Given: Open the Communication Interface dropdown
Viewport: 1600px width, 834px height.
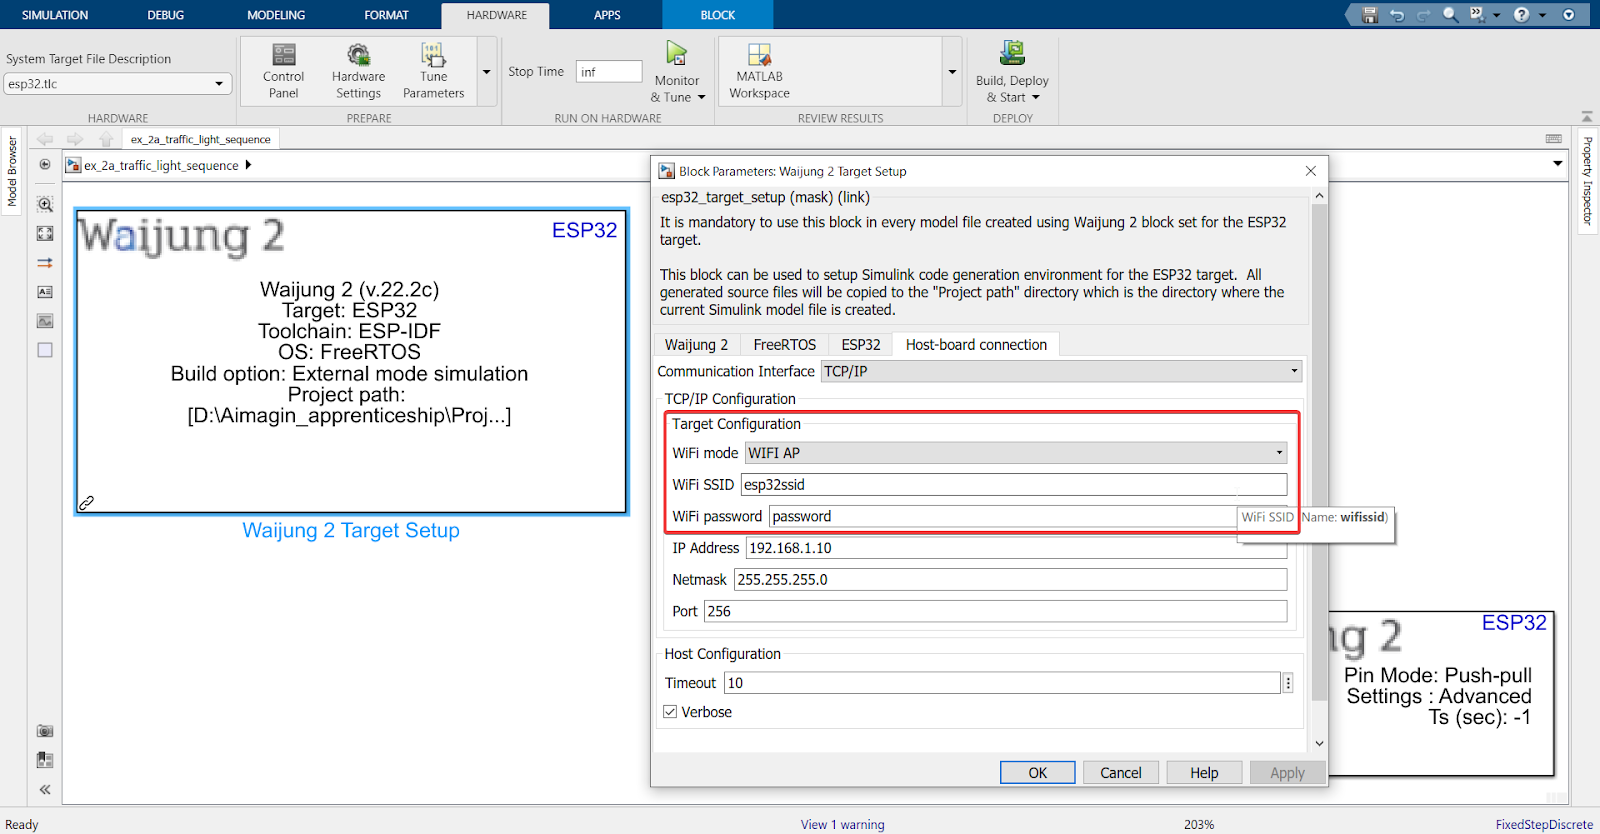Looking at the screenshot, I should (1061, 371).
